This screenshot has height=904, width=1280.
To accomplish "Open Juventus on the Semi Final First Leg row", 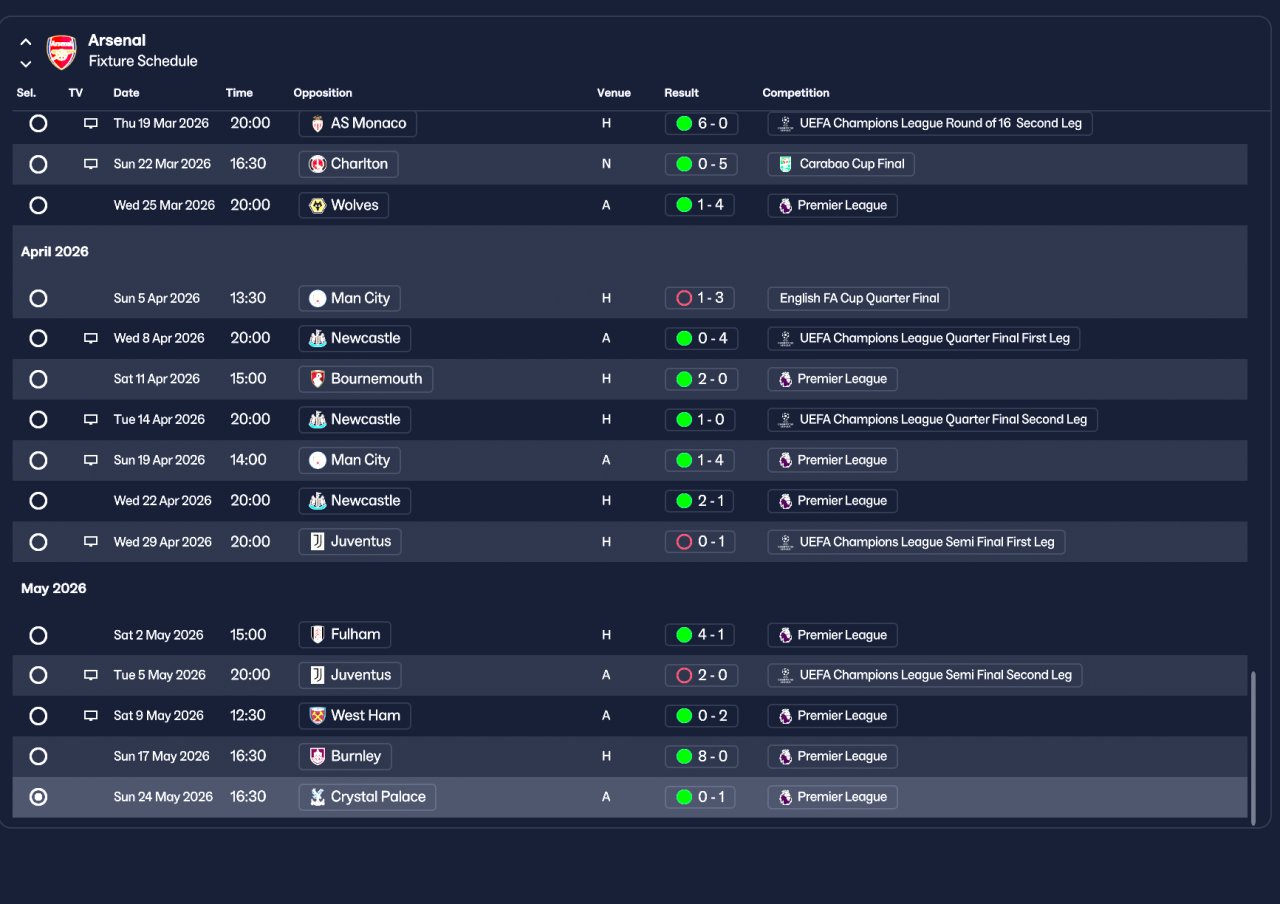I will pyautogui.click(x=350, y=542).
